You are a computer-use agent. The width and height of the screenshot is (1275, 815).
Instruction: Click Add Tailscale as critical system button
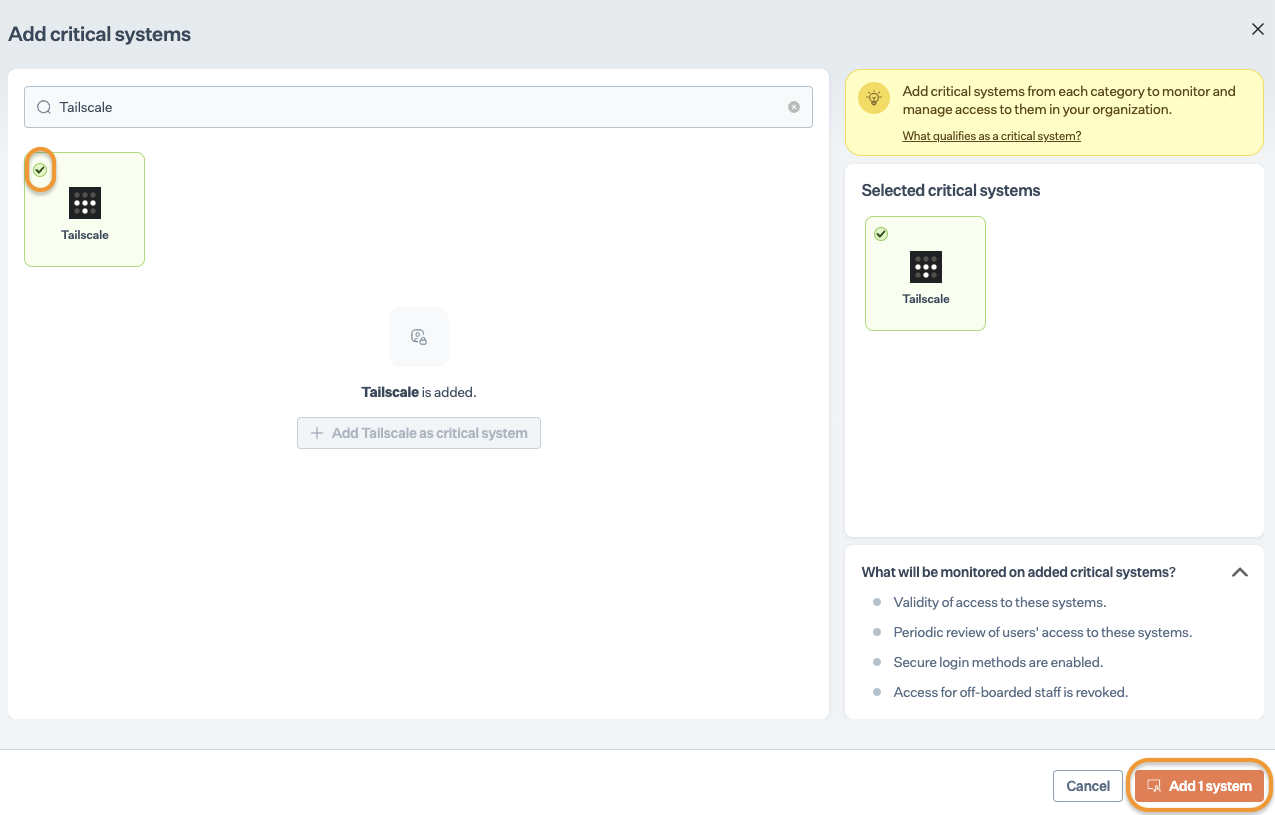(419, 433)
